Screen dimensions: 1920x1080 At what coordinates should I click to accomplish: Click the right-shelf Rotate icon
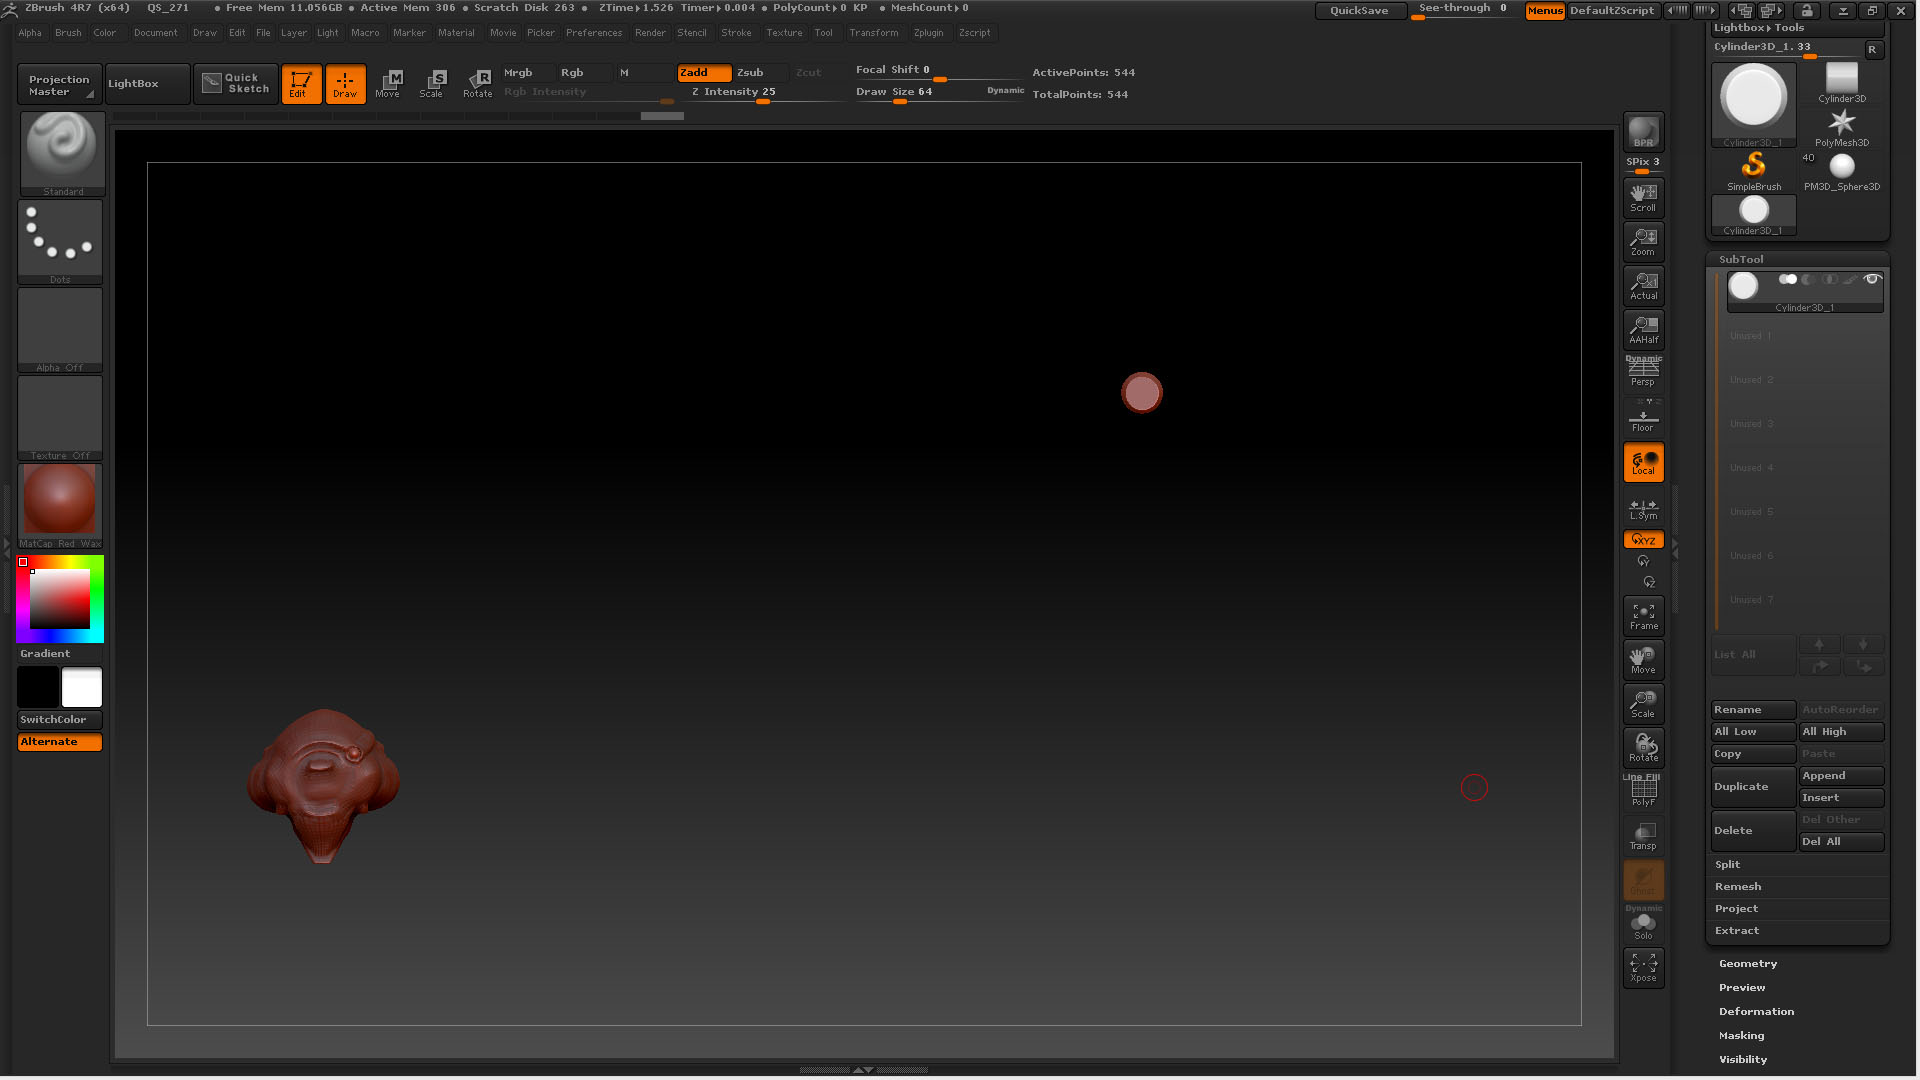click(x=1643, y=748)
